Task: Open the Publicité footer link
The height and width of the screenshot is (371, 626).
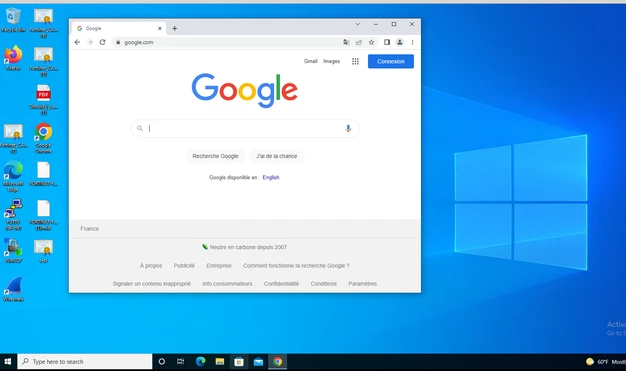Action: 184,266
